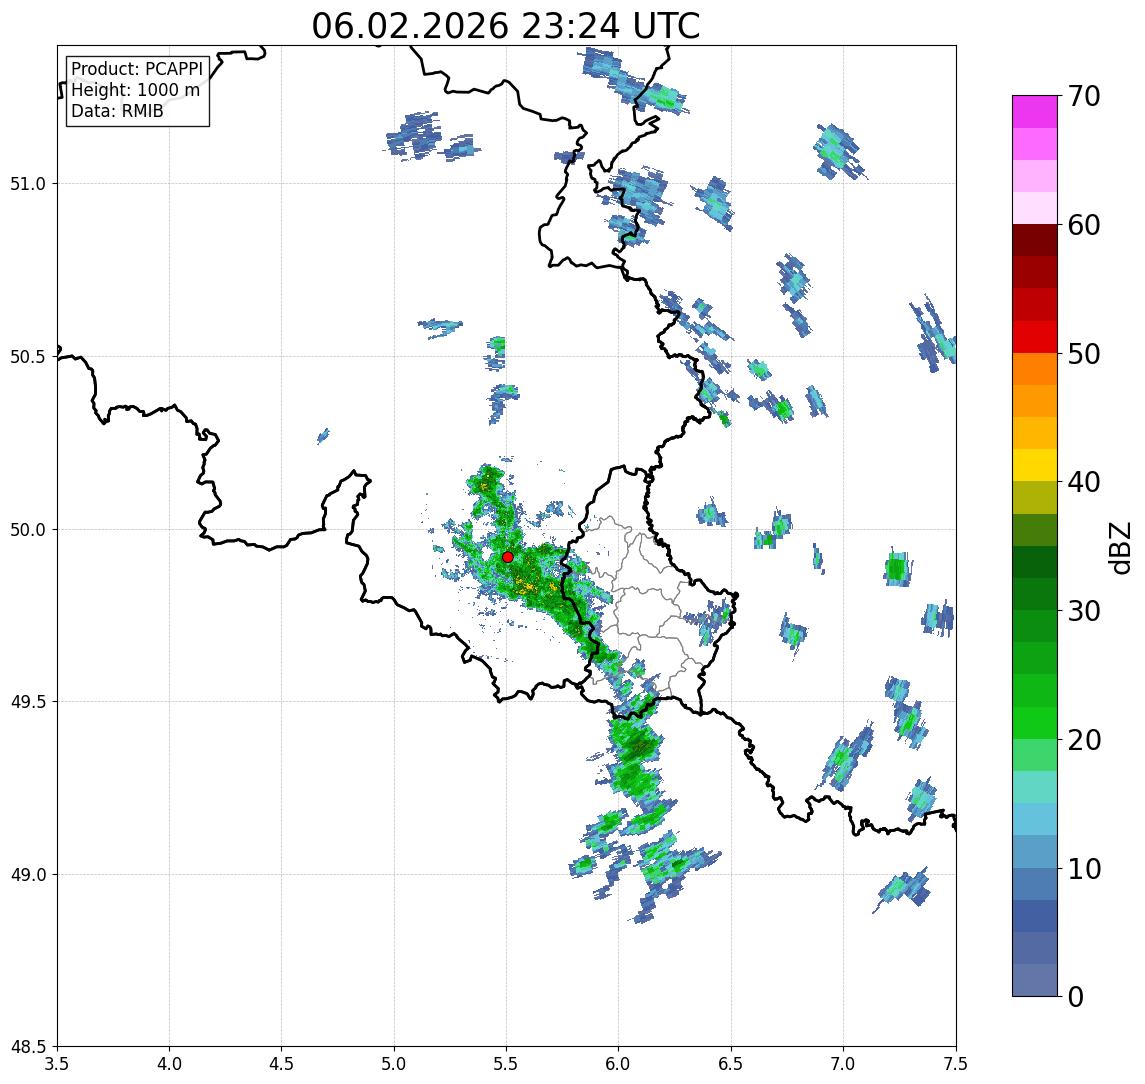Pick the light cyan colorbar band below 20
This screenshot has height=1084, width=1145.
point(1035,787)
